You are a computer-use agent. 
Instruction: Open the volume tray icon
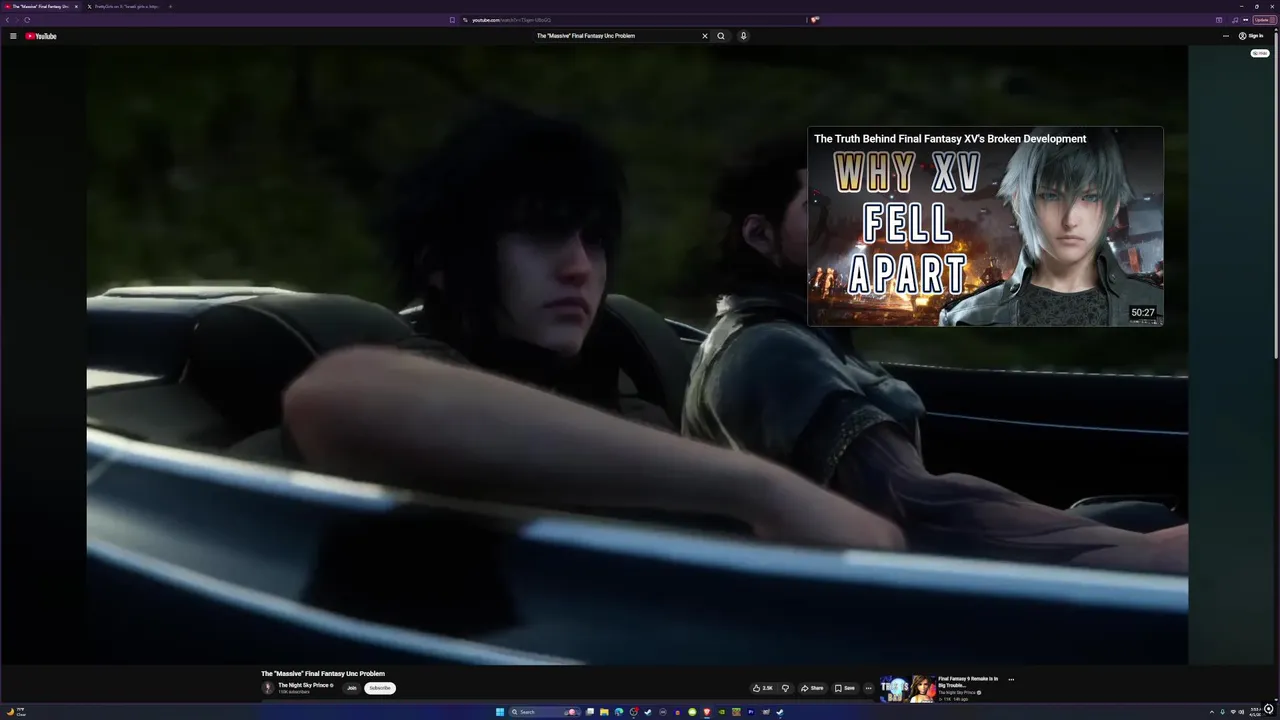pos(1242,712)
